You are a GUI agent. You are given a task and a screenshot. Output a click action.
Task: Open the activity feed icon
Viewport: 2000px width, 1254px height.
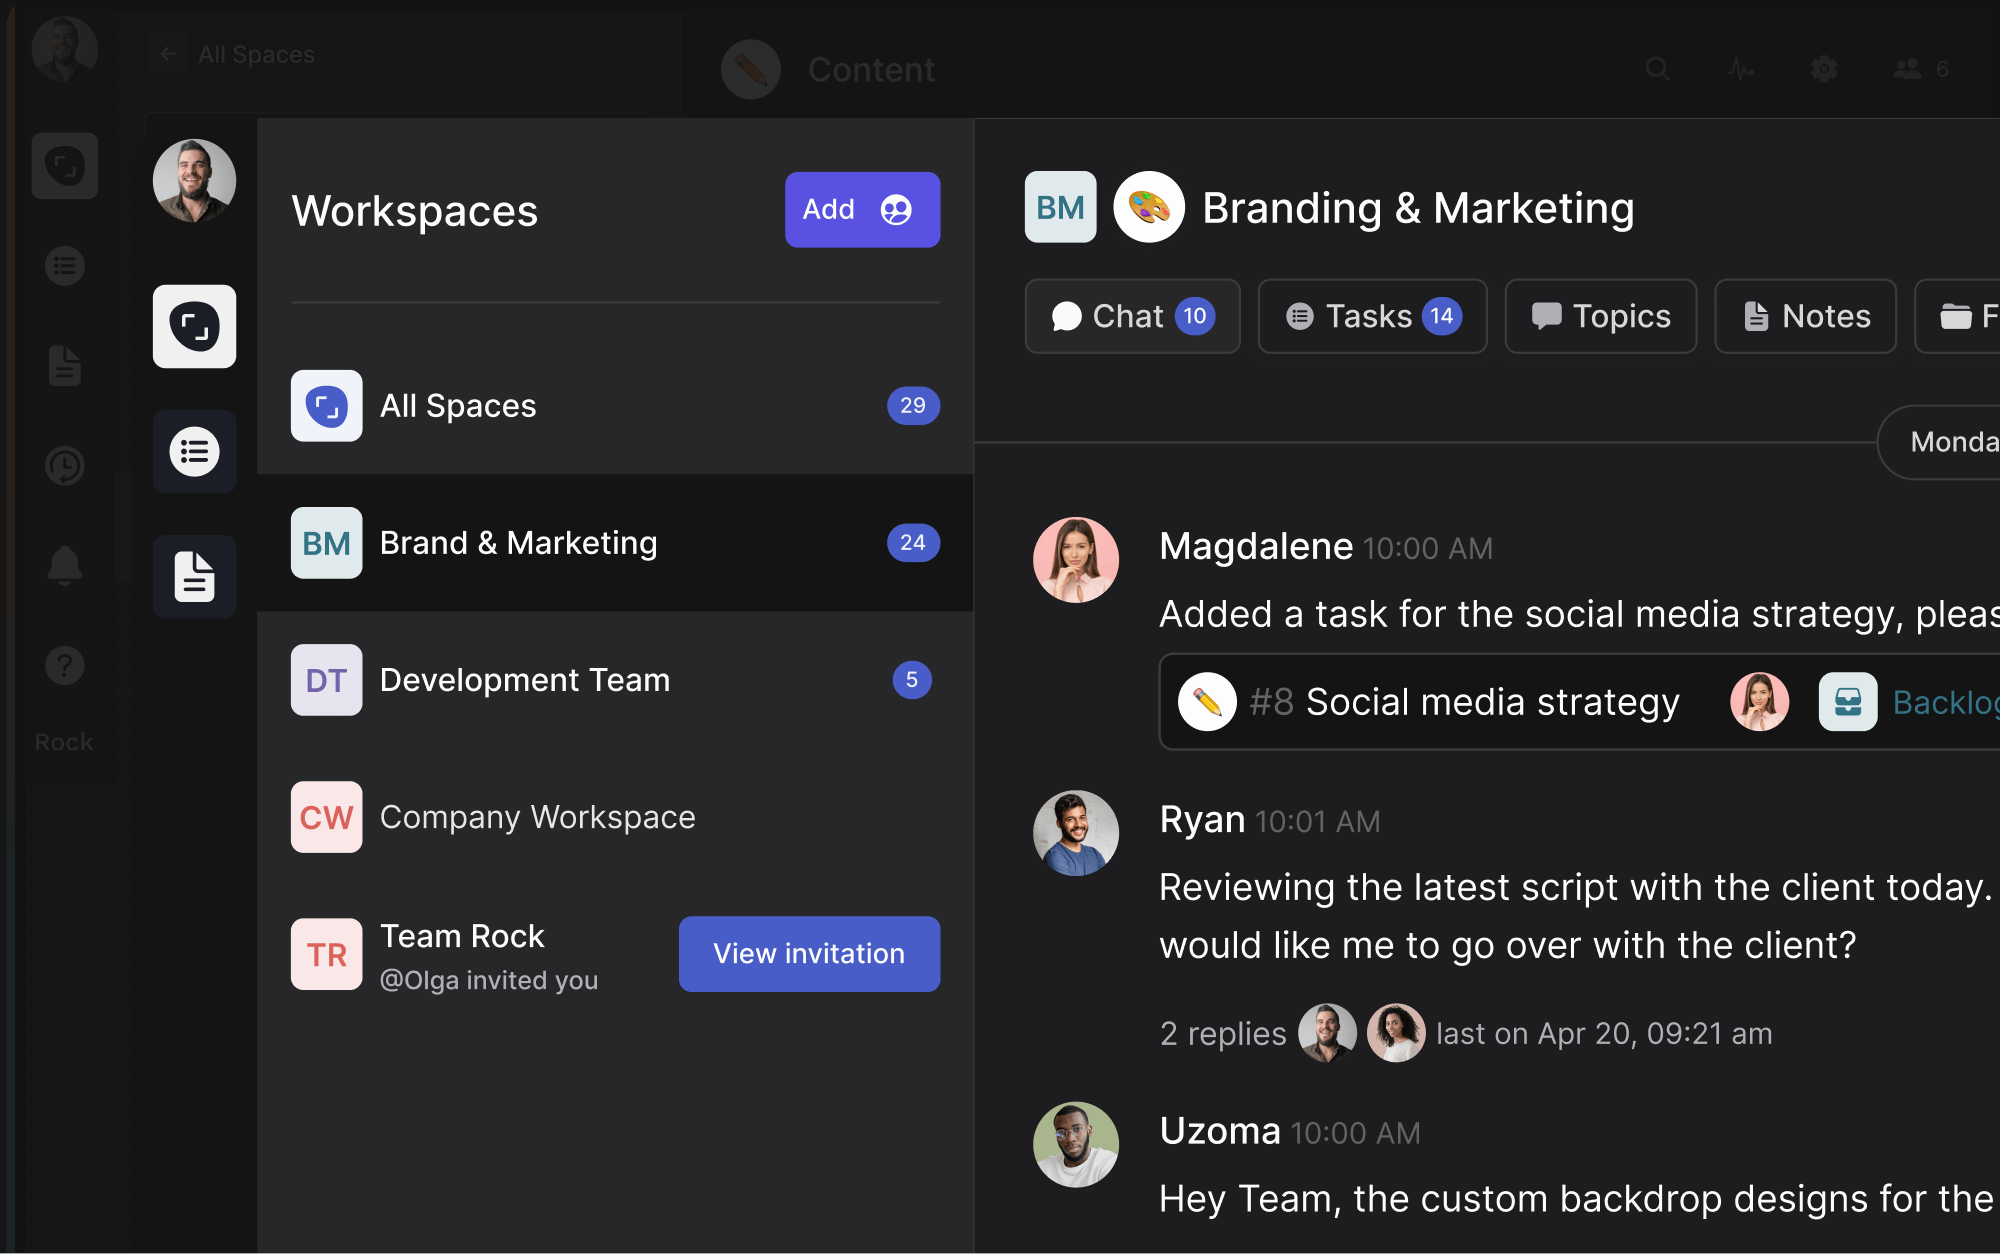(1741, 69)
